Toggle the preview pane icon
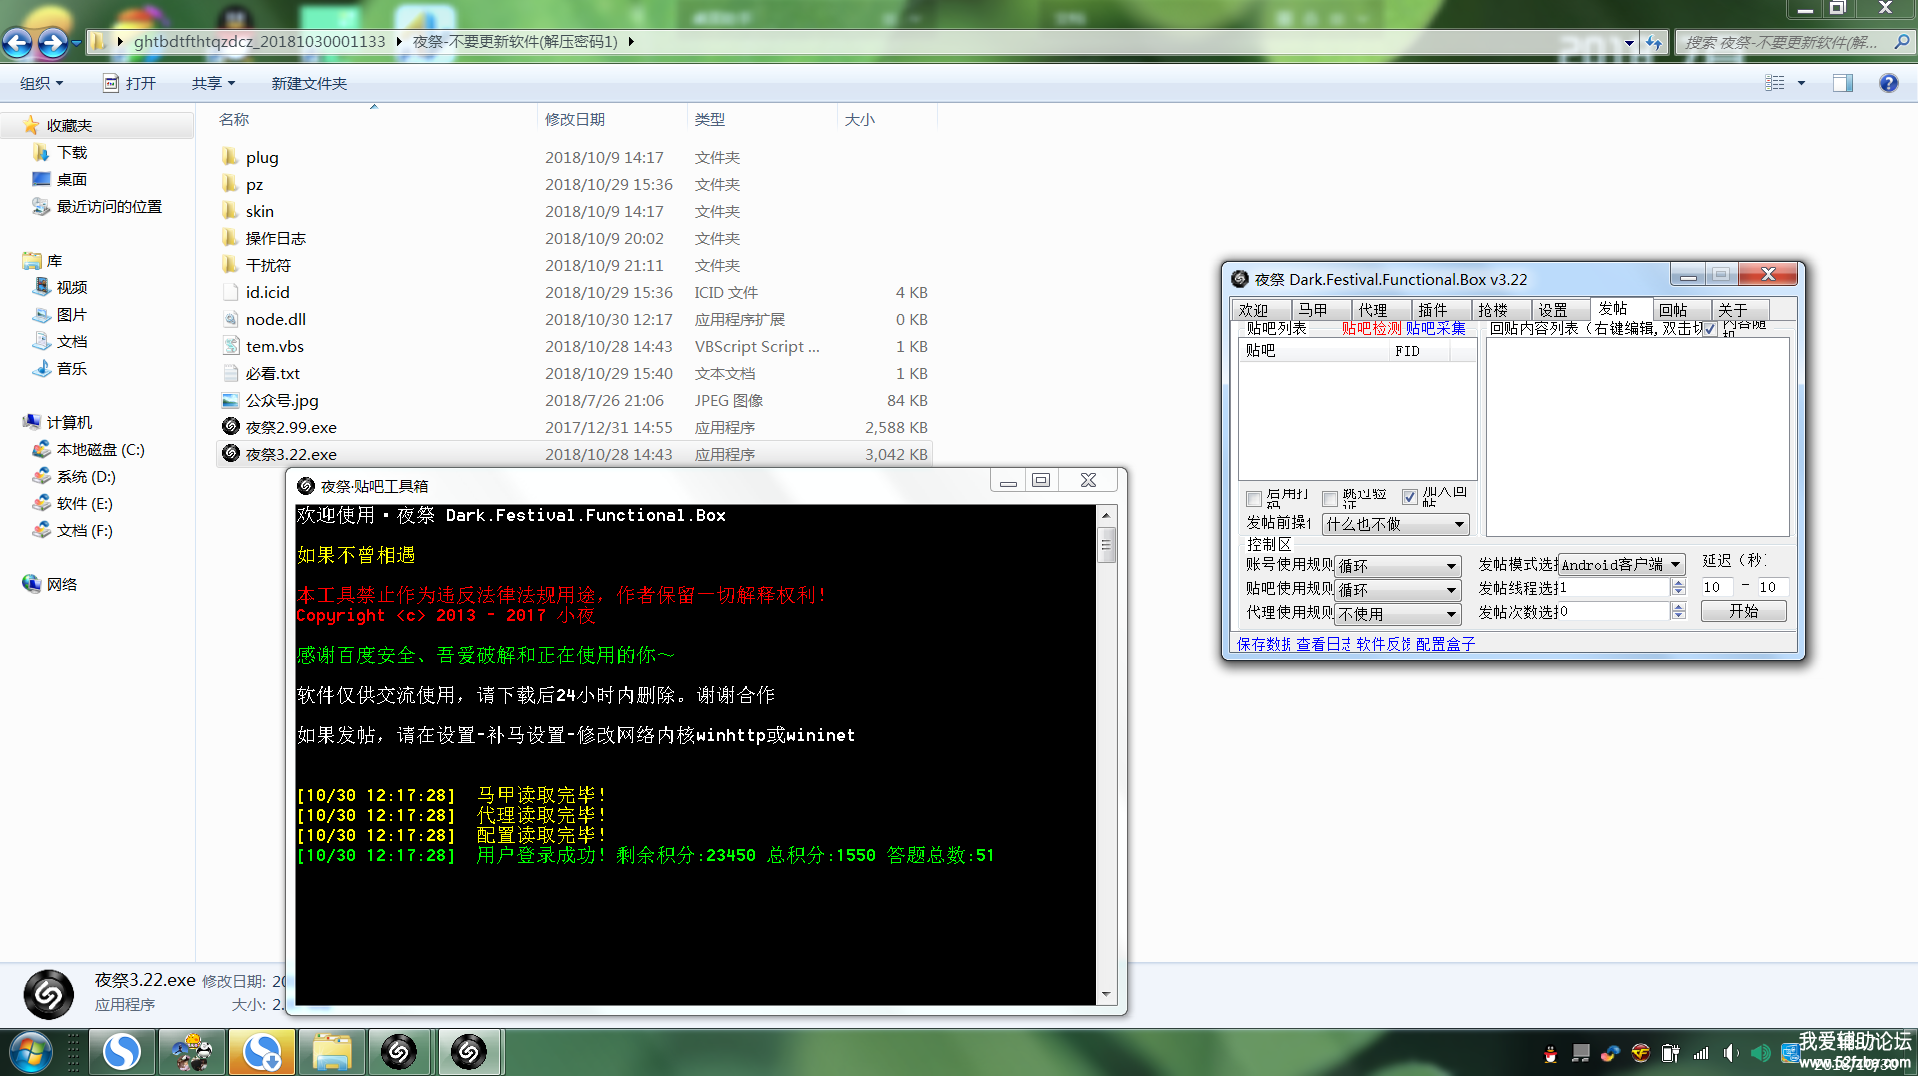The width and height of the screenshot is (1918, 1076). (x=1842, y=83)
